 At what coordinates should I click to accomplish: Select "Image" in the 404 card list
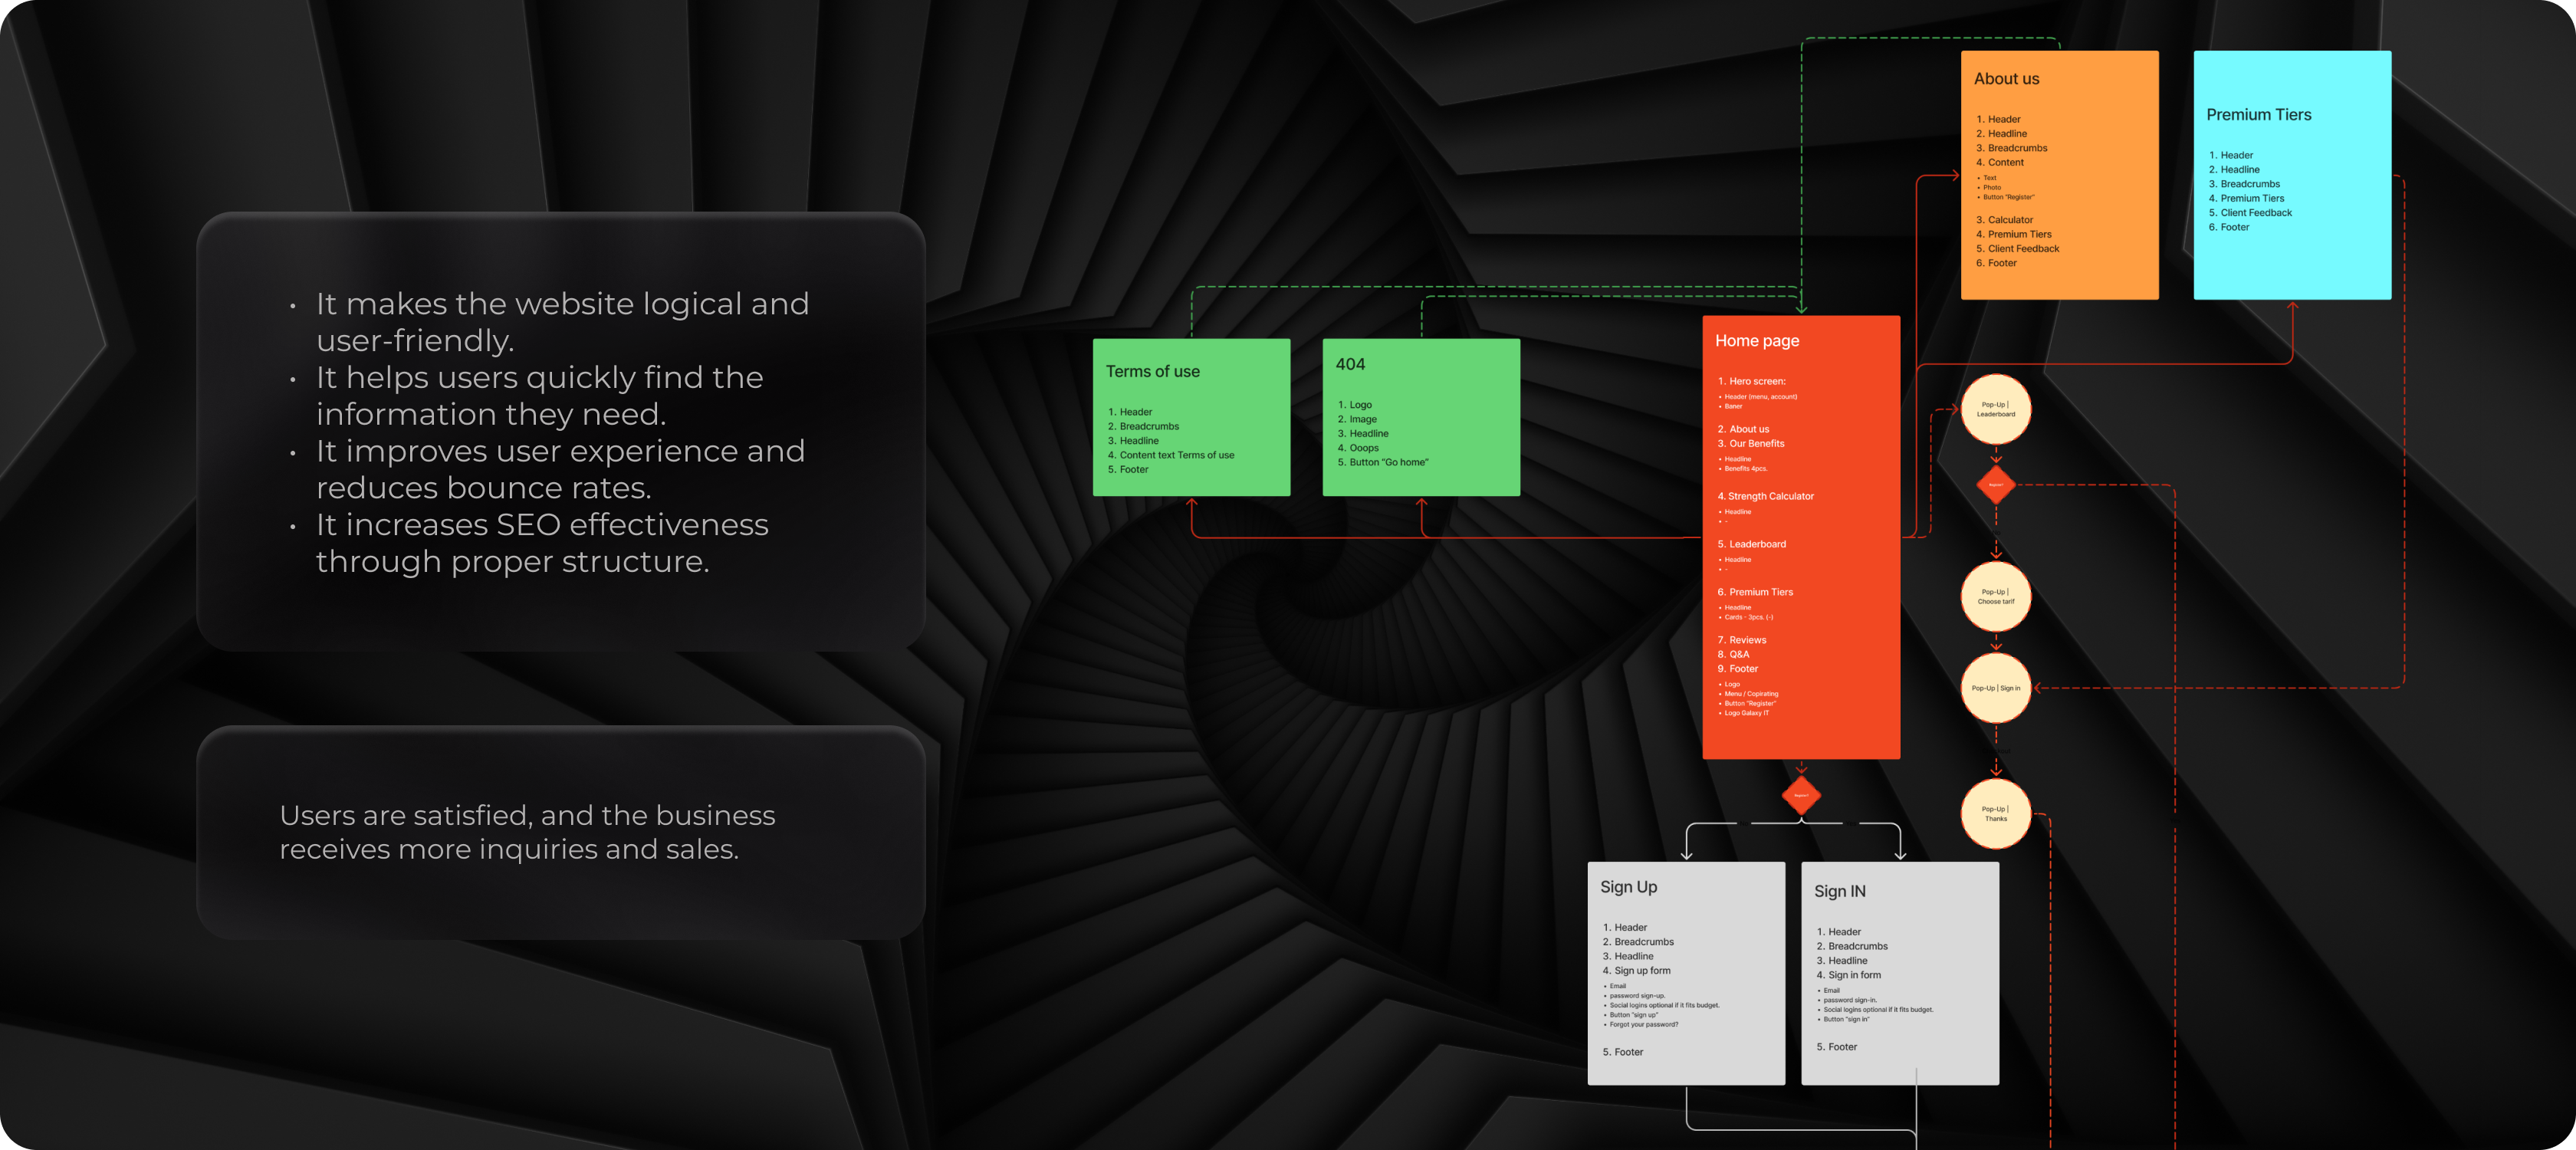[x=1357, y=419]
